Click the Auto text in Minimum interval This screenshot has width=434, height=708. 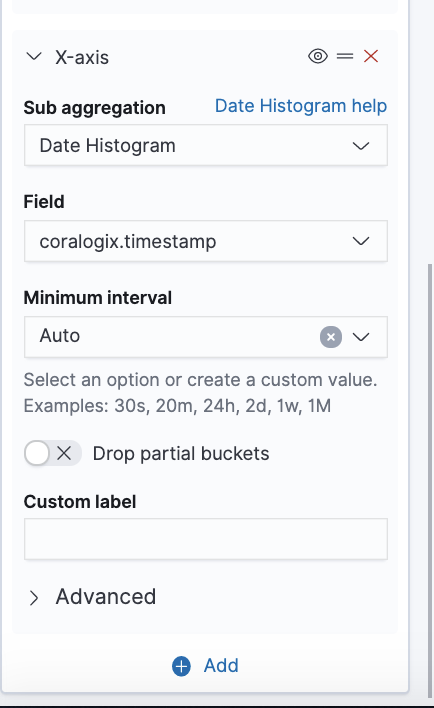point(60,335)
